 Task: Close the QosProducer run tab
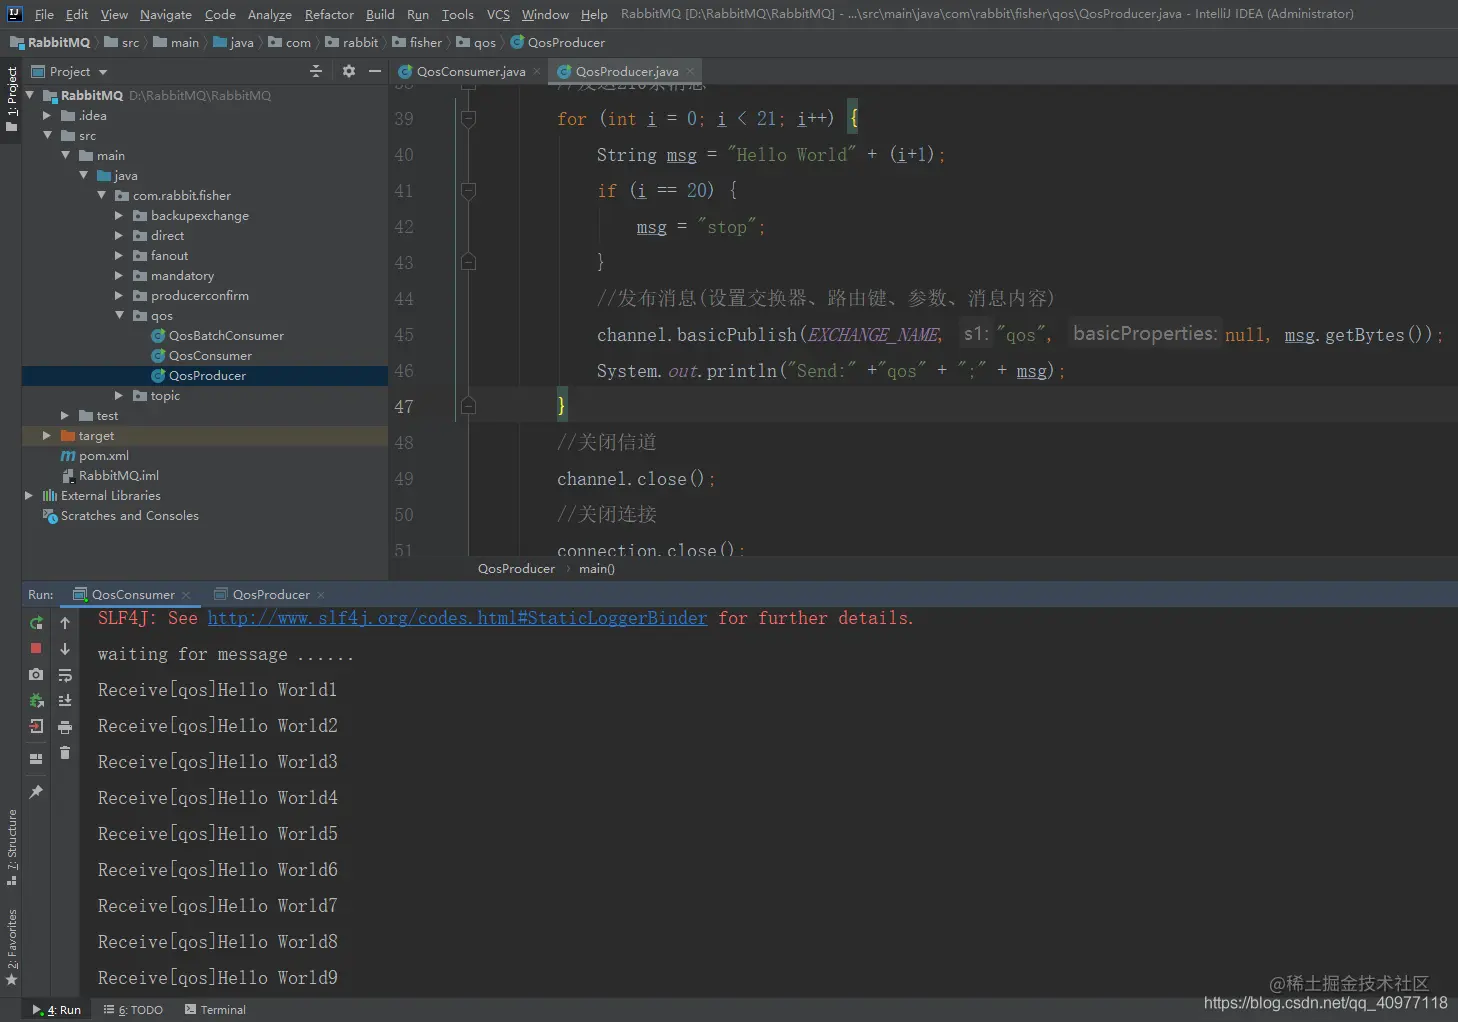pyautogui.click(x=321, y=595)
